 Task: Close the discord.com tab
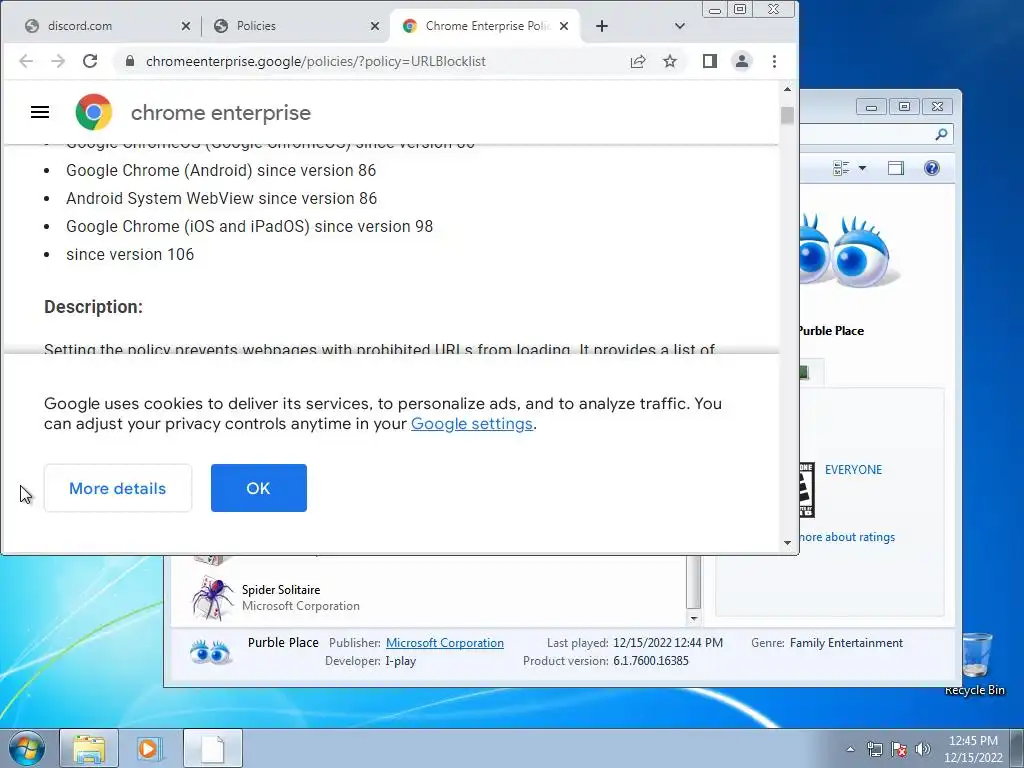pos(186,26)
